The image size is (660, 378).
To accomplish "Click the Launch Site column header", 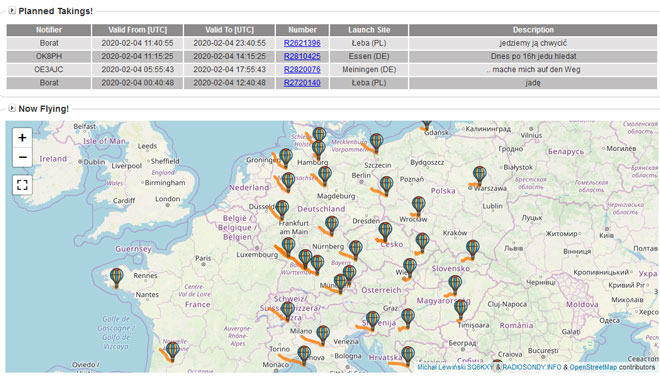I will (369, 30).
